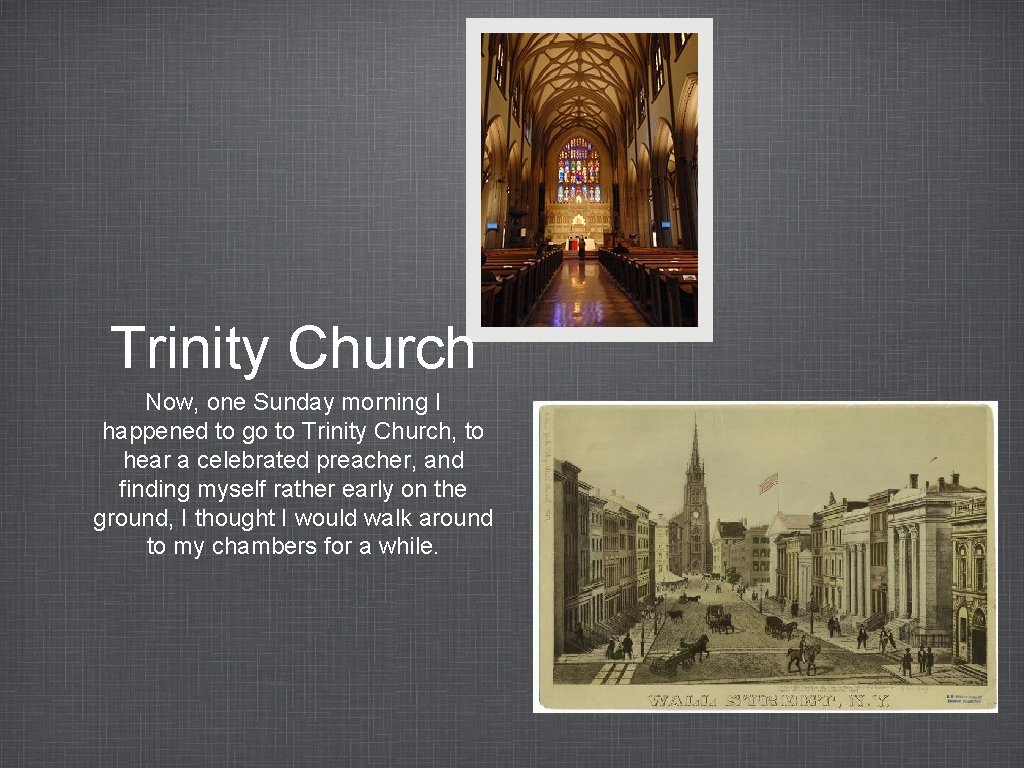Click the paragraph beginning "Now, one Sunday morning"
Image resolution: width=1024 pixels, height=768 pixels.
click(x=293, y=473)
